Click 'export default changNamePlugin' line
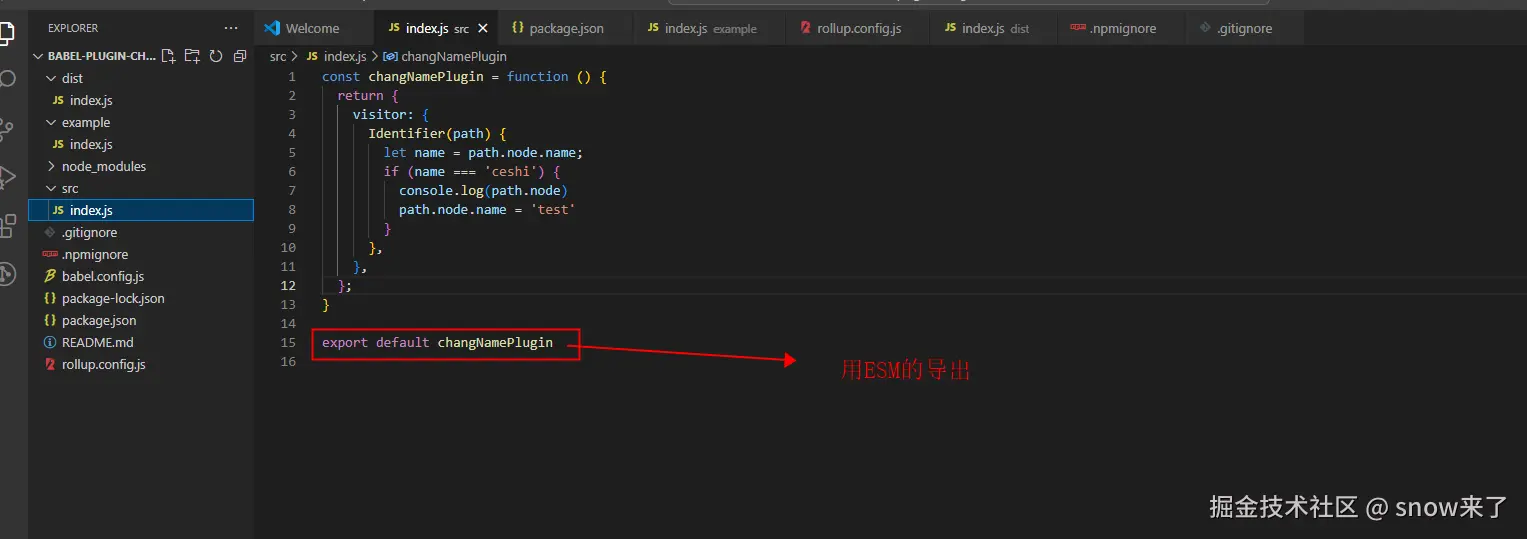The height and width of the screenshot is (539, 1527). tap(437, 342)
